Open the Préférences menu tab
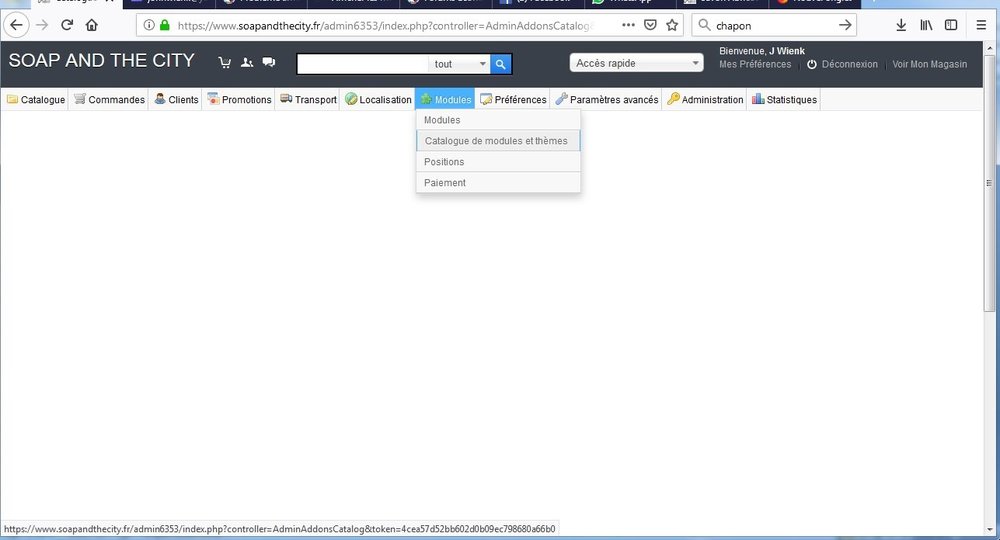The height and width of the screenshot is (540, 1000). [513, 99]
